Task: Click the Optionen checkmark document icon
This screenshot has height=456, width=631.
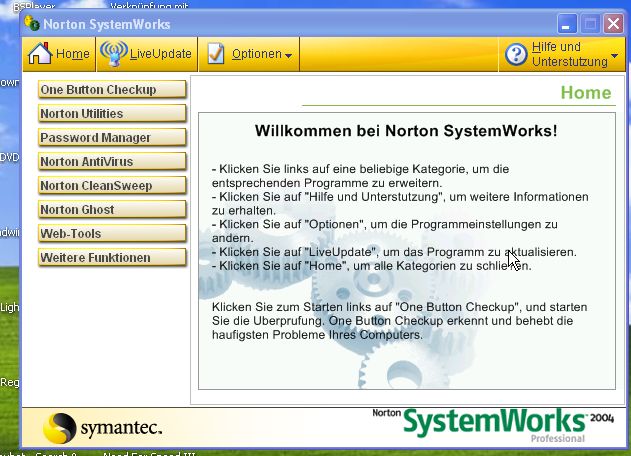Action: (x=216, y=54)
